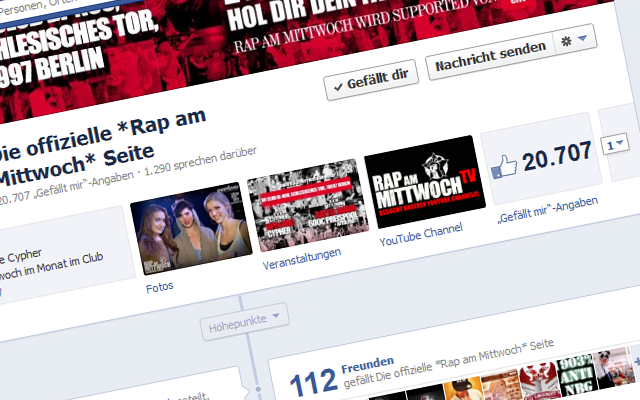Click the thumbs-up like icon
Image resolution: width=640 pixels, height=400 pixels.
coord(503,167)
